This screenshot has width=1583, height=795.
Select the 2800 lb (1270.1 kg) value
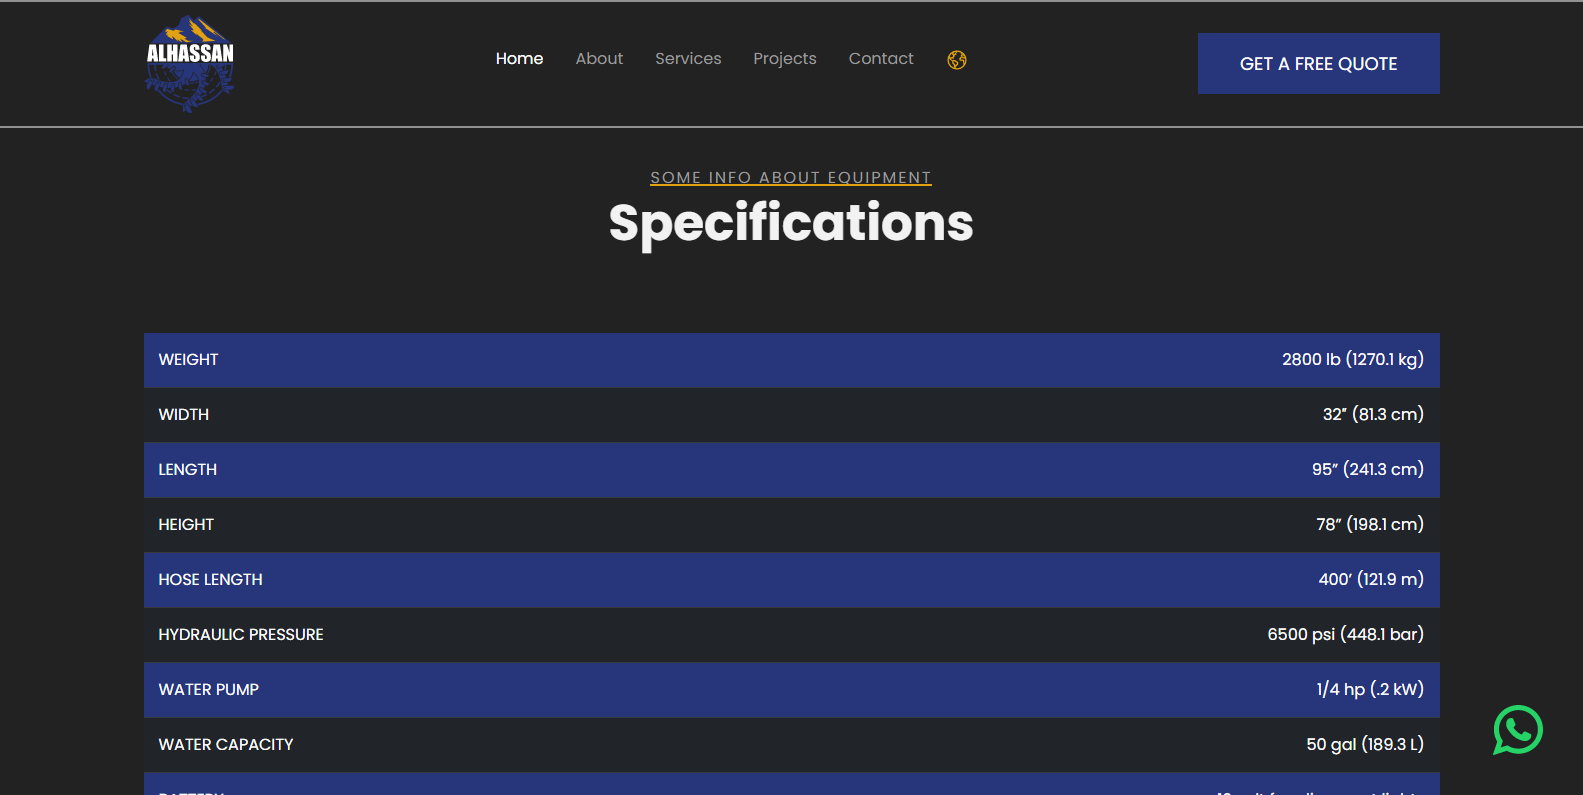[x=1352, y=360]
